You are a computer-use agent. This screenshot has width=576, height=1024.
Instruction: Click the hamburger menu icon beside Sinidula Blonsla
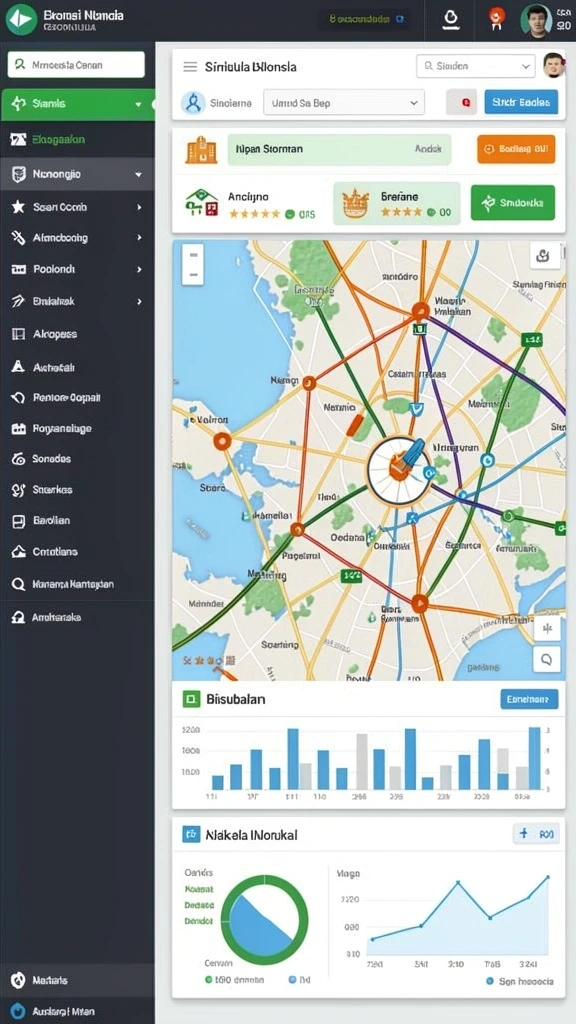point(190,67)
